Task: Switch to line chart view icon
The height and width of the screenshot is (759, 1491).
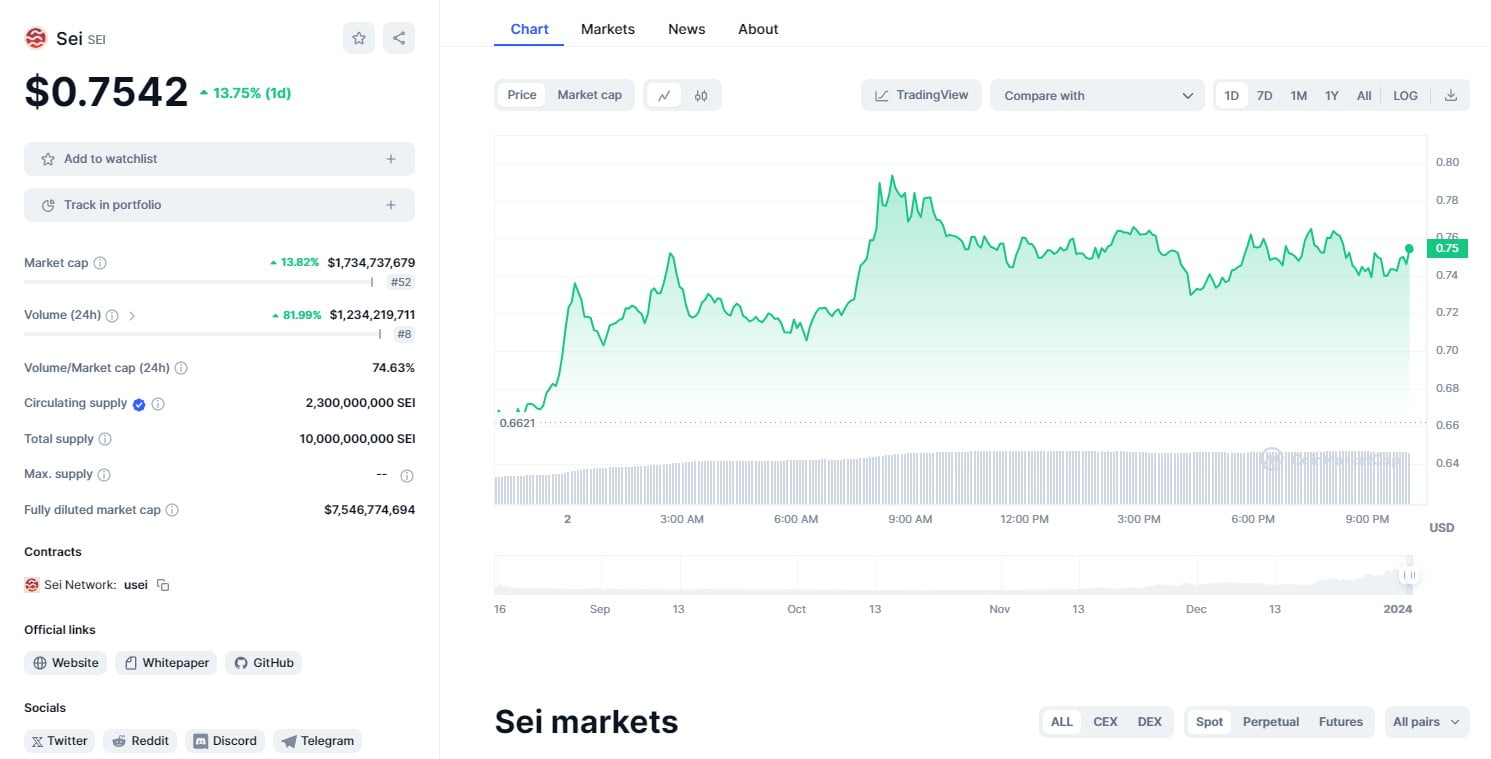Action: pos(664,95)
